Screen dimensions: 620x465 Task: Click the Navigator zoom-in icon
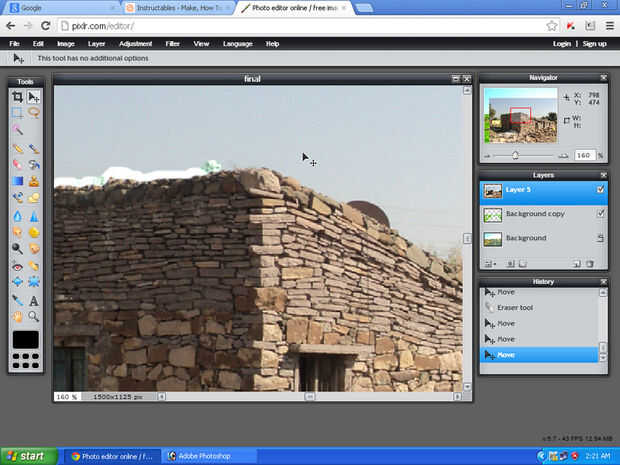click(563, 156)
